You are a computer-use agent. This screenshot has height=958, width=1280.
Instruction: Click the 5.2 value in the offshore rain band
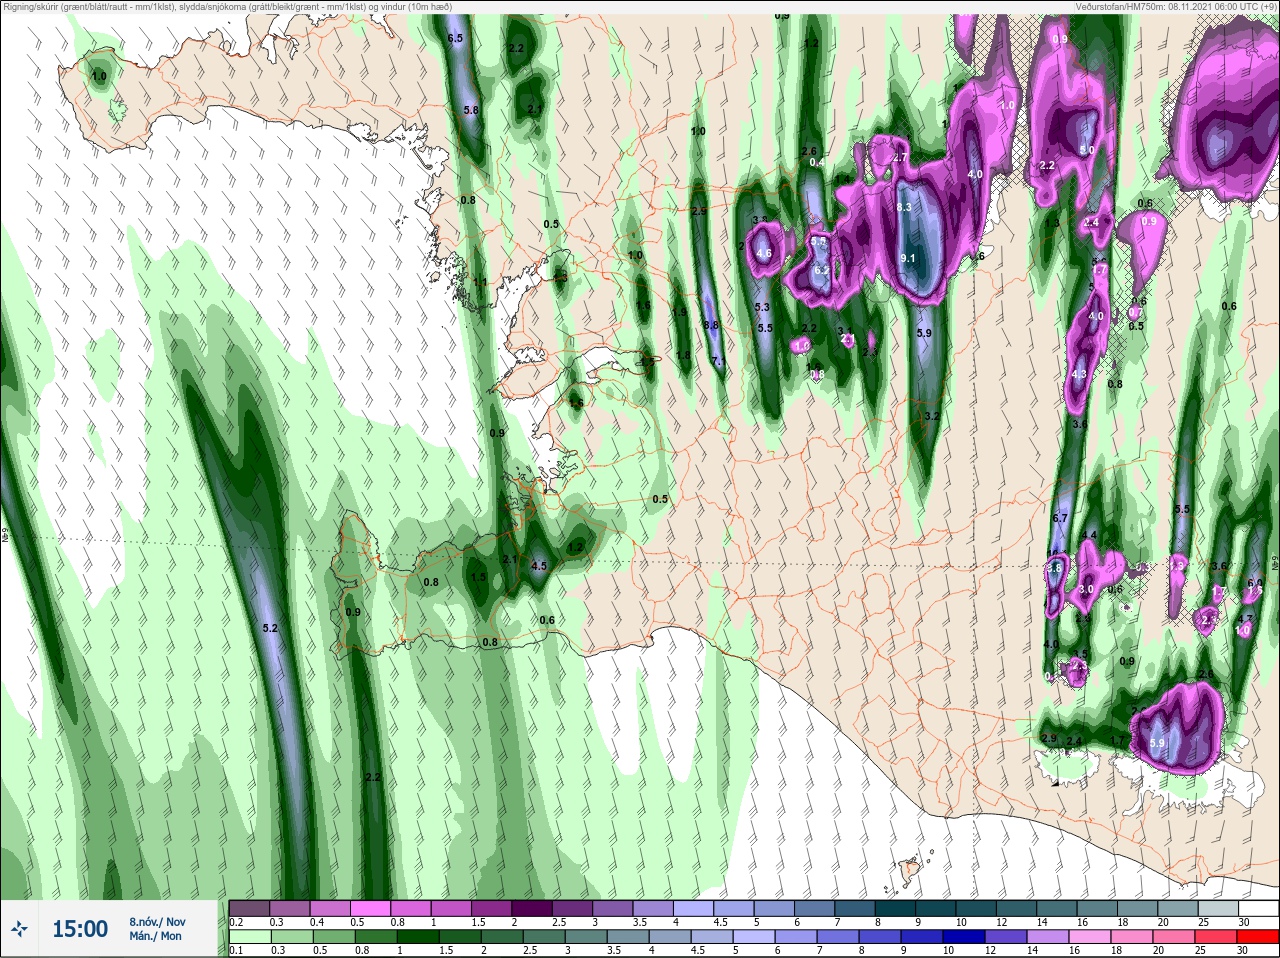coord(269,628)
